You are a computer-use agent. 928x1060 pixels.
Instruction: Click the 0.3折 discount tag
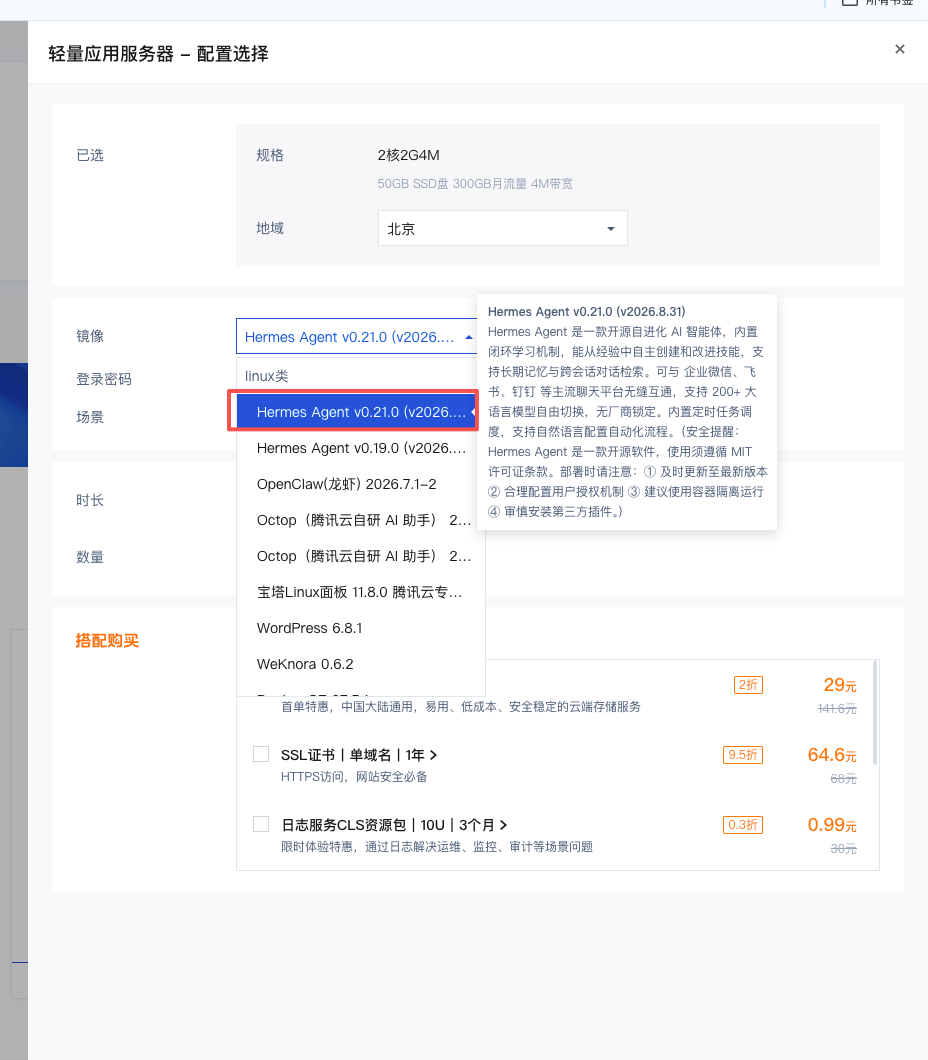pos(743,825)
